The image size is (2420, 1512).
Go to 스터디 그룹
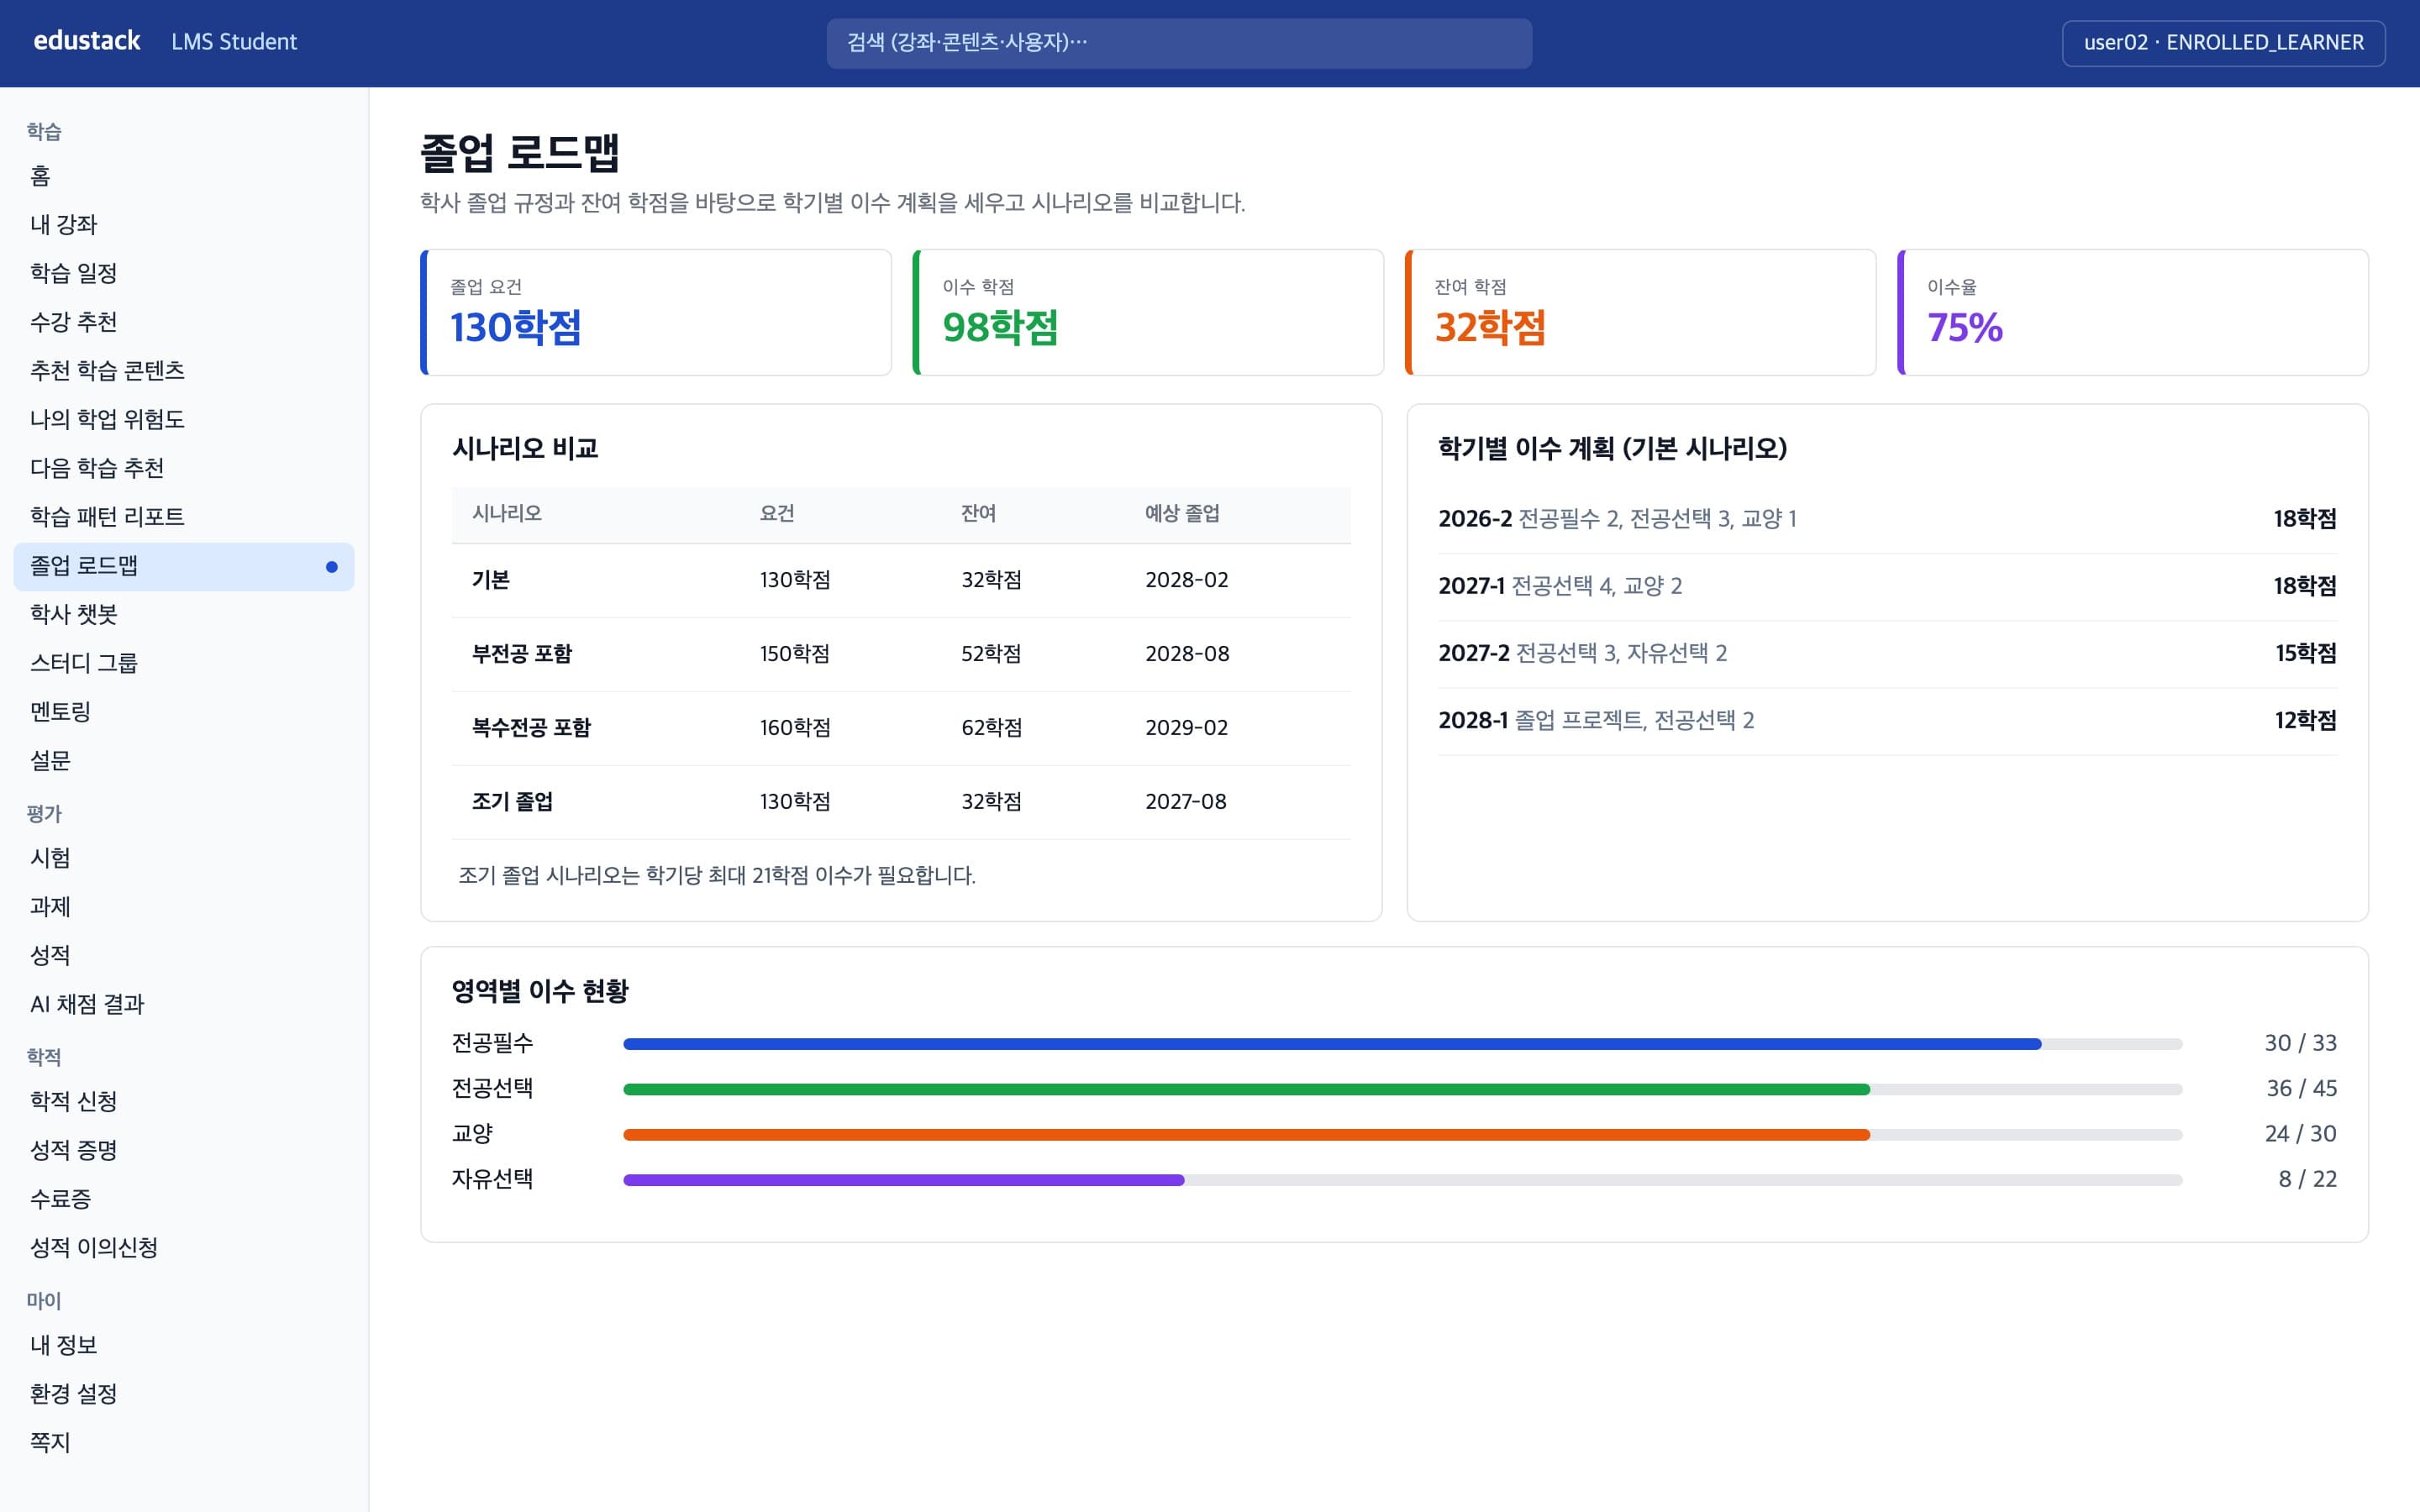(184, 663)
